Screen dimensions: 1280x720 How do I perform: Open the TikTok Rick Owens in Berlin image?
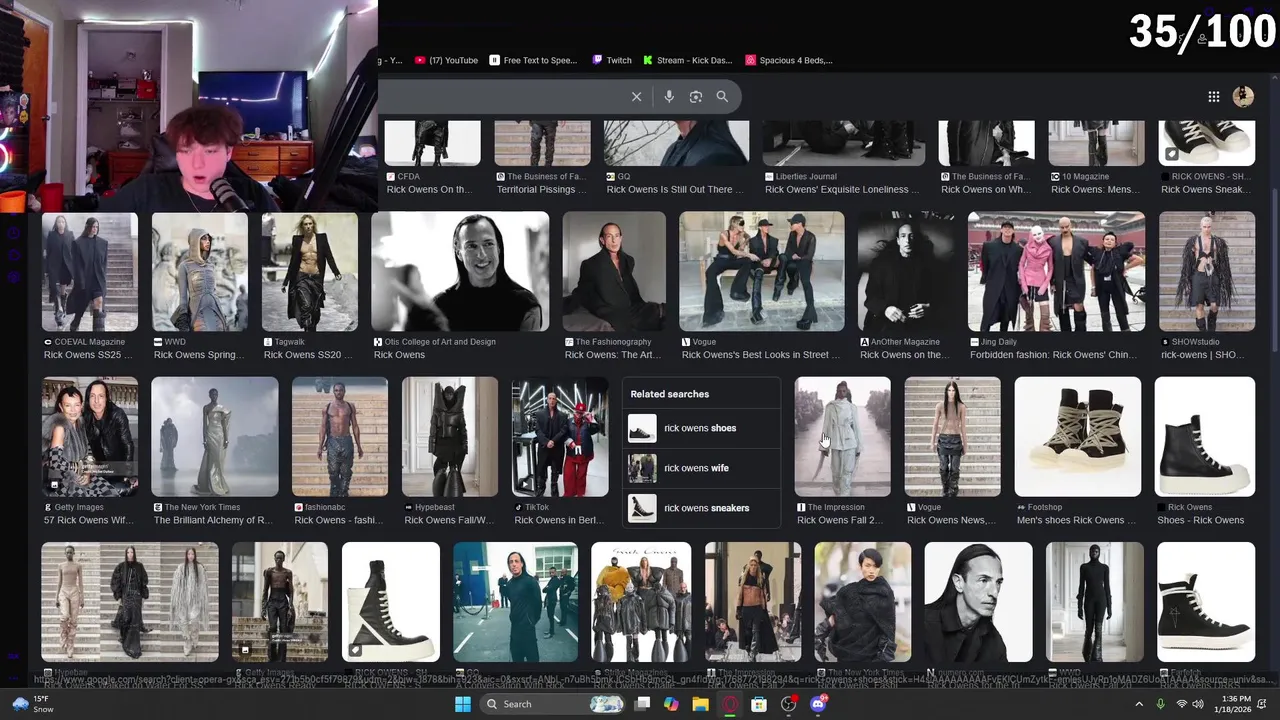[x=560, y=436]
